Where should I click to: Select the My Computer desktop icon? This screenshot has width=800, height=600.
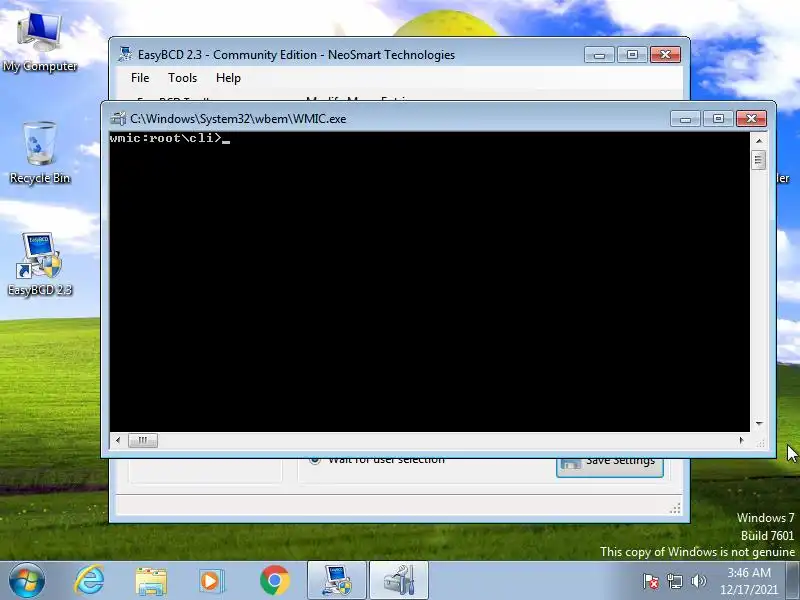(40, 42)
